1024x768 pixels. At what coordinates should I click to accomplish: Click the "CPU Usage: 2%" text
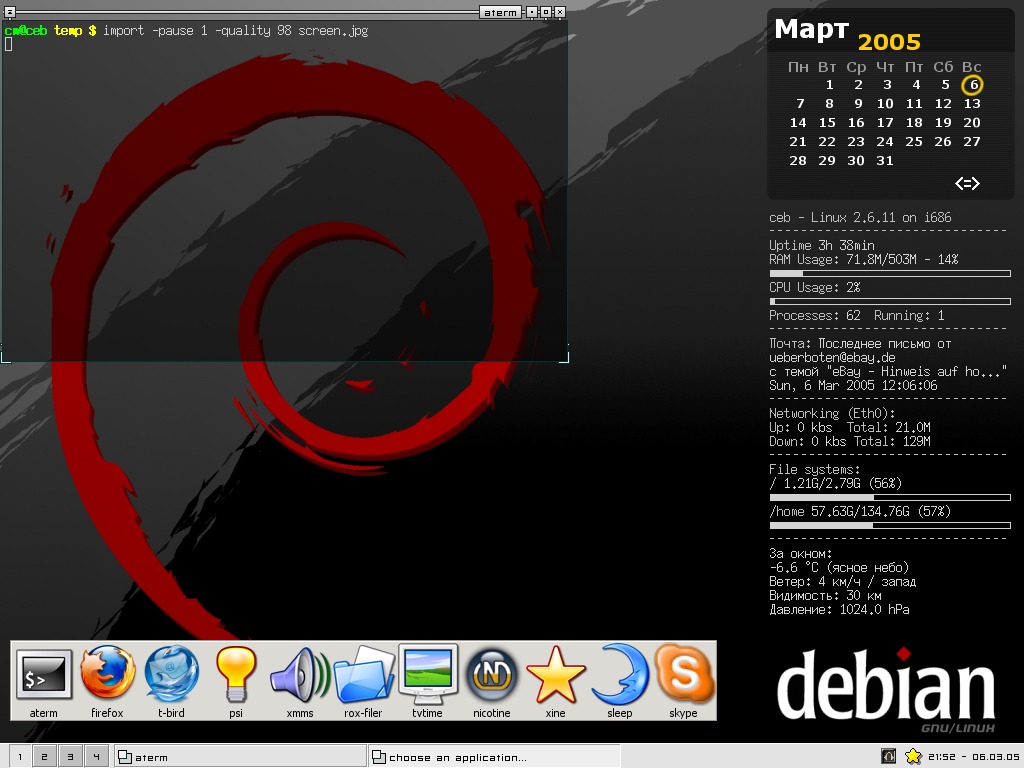pos(814,287)
